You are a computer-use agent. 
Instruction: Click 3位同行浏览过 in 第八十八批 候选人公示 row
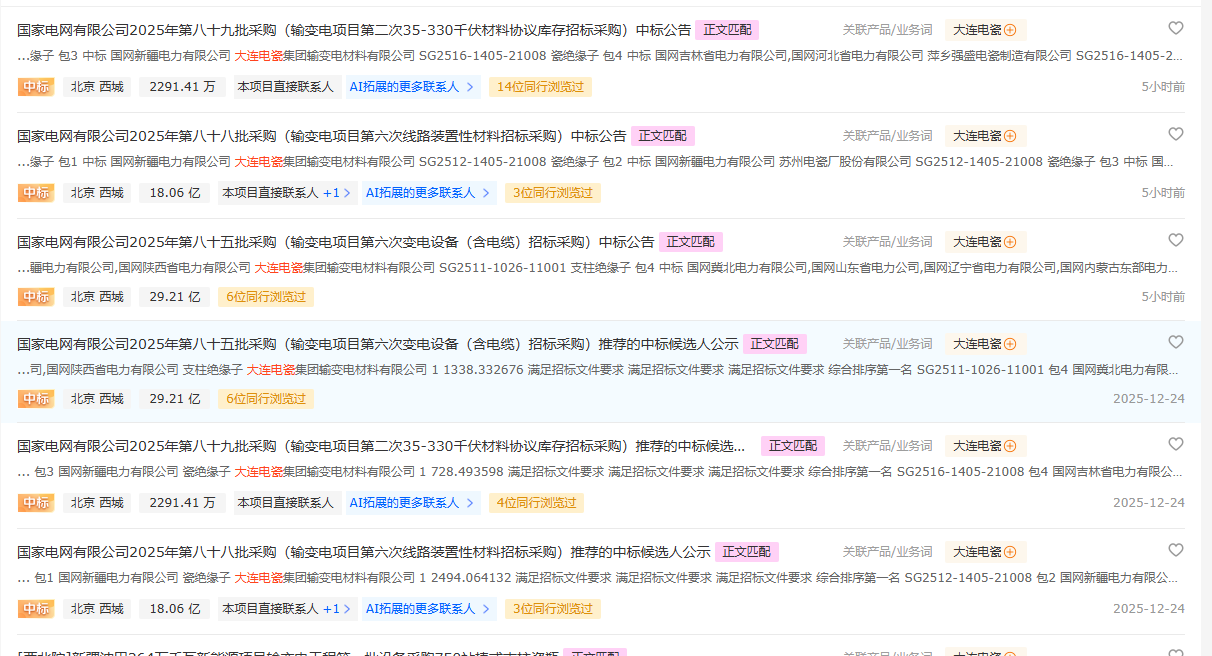[x=552, y=609]
